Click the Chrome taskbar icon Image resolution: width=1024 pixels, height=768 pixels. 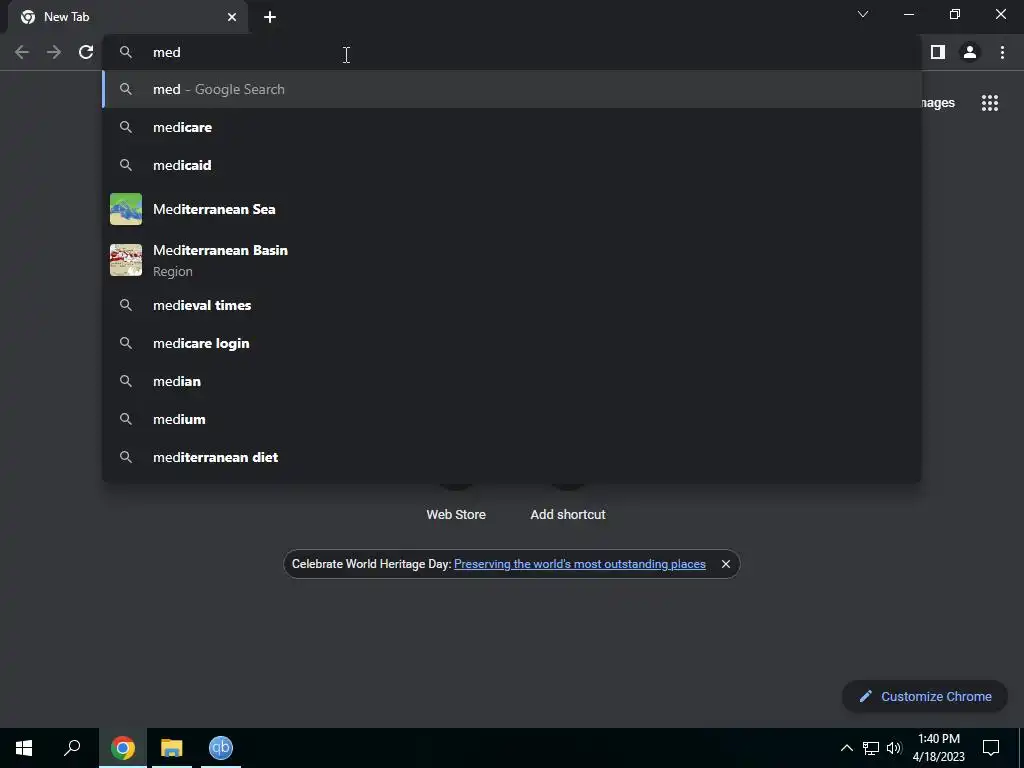[x=123, y=748]
